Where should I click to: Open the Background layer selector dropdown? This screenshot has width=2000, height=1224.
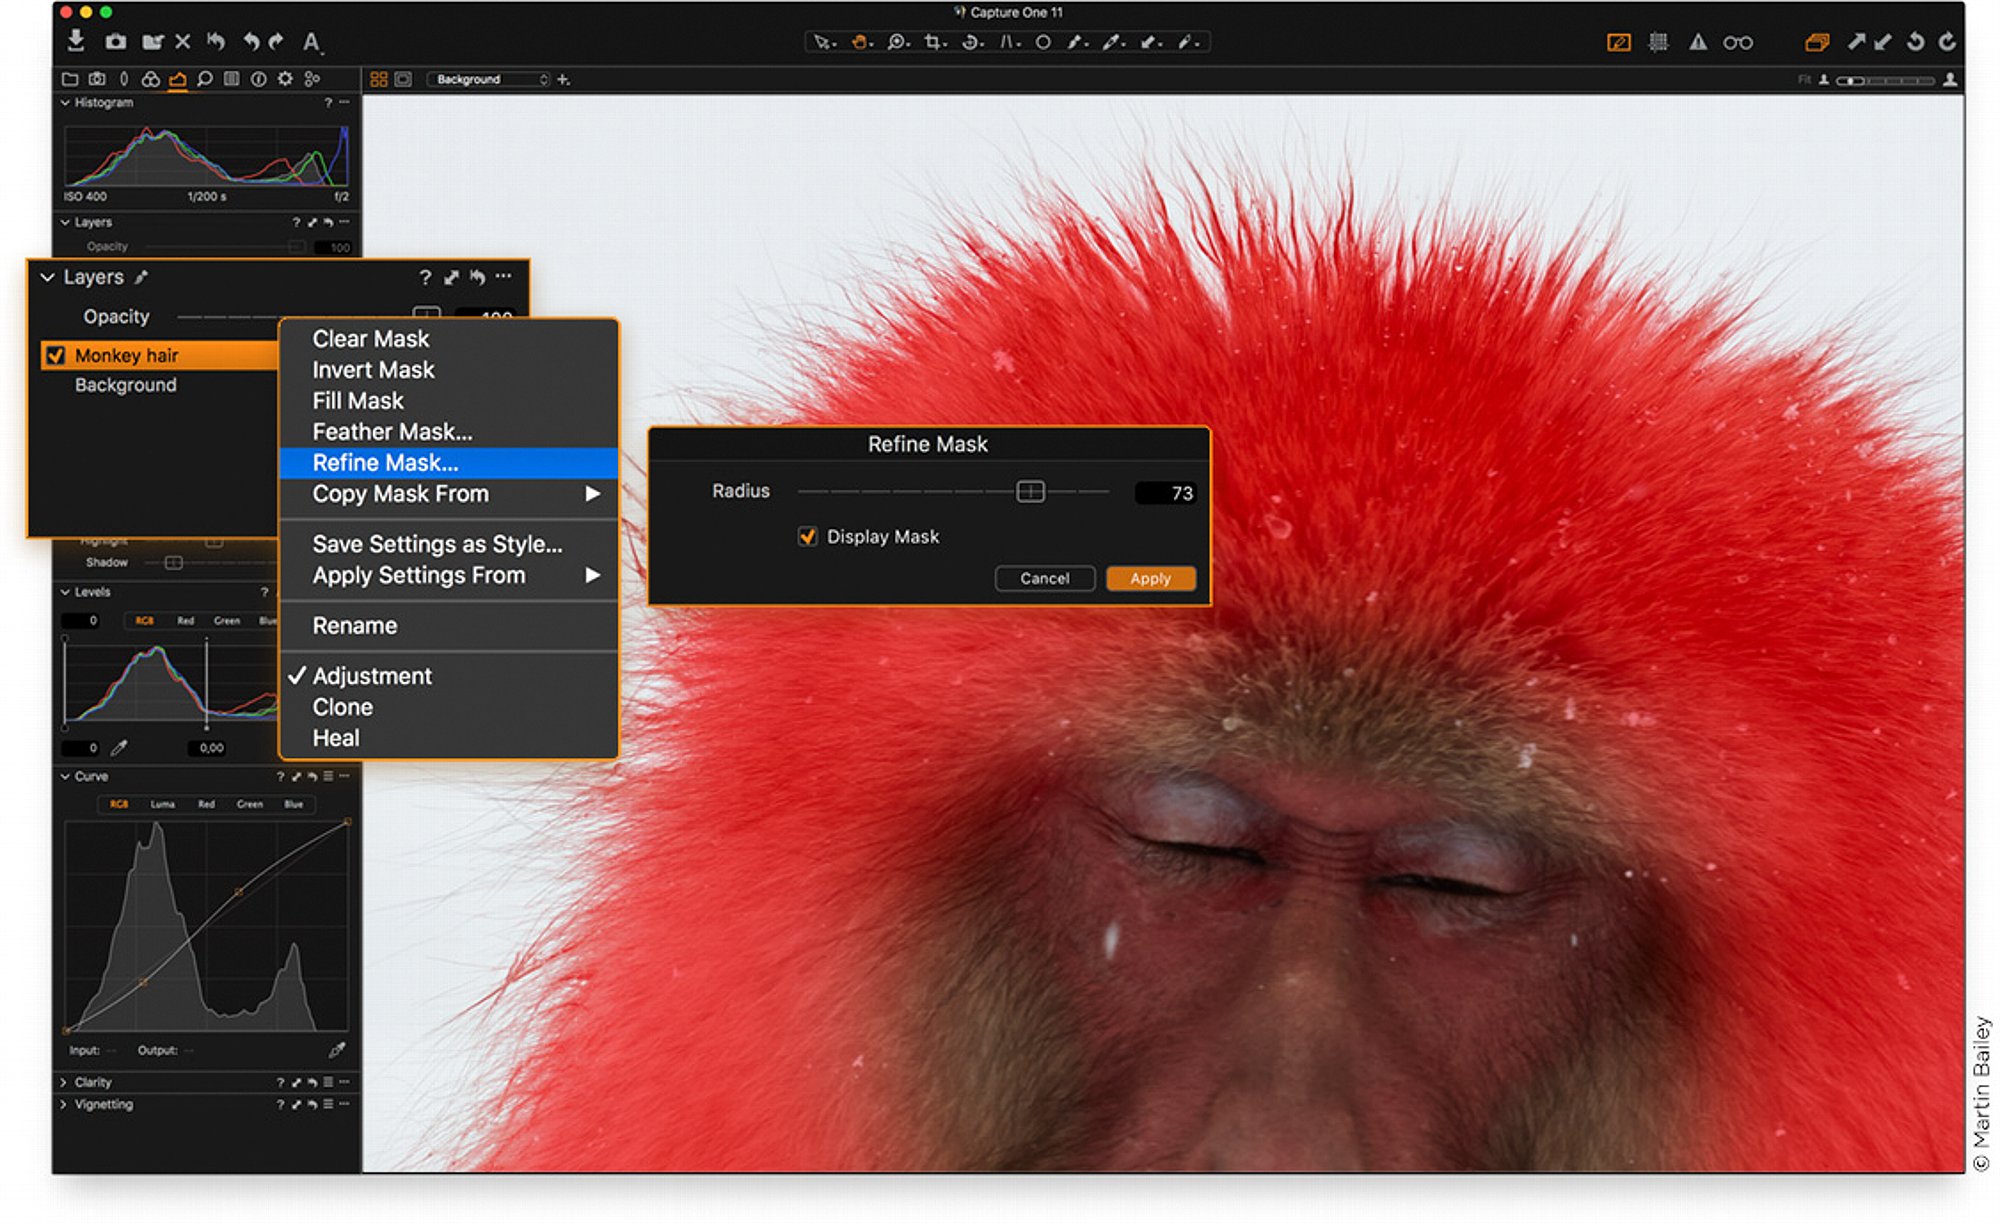coord(490,79)
